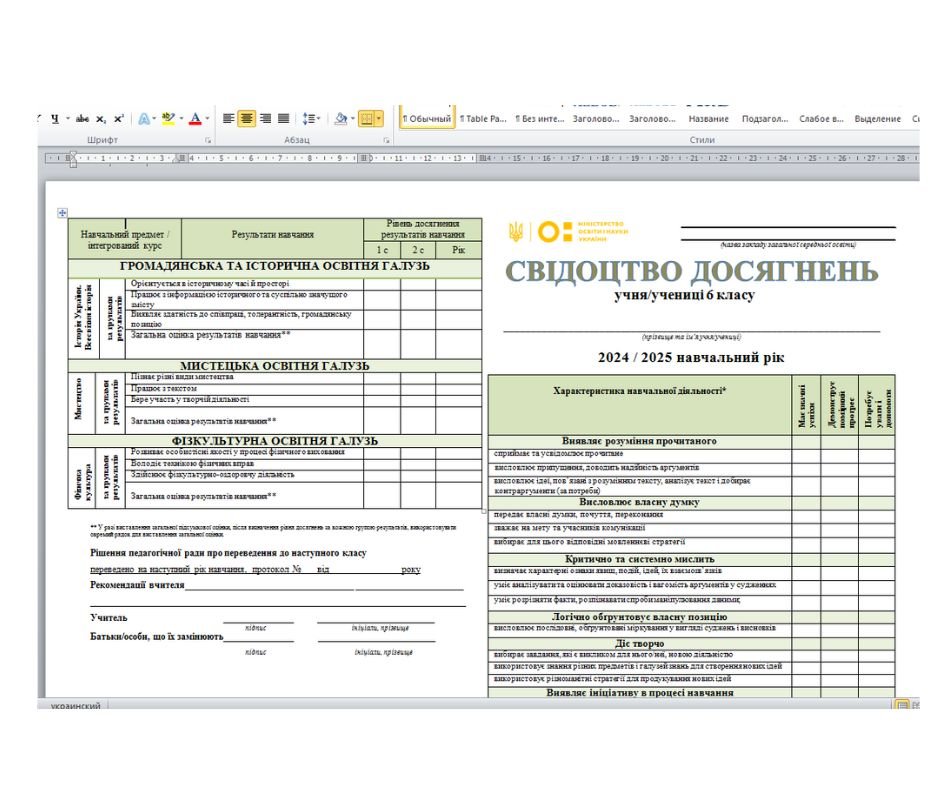Click Рішення педагогічної ради heading text
This screenshot has width=940, height=788.
(x=228, y=553)
